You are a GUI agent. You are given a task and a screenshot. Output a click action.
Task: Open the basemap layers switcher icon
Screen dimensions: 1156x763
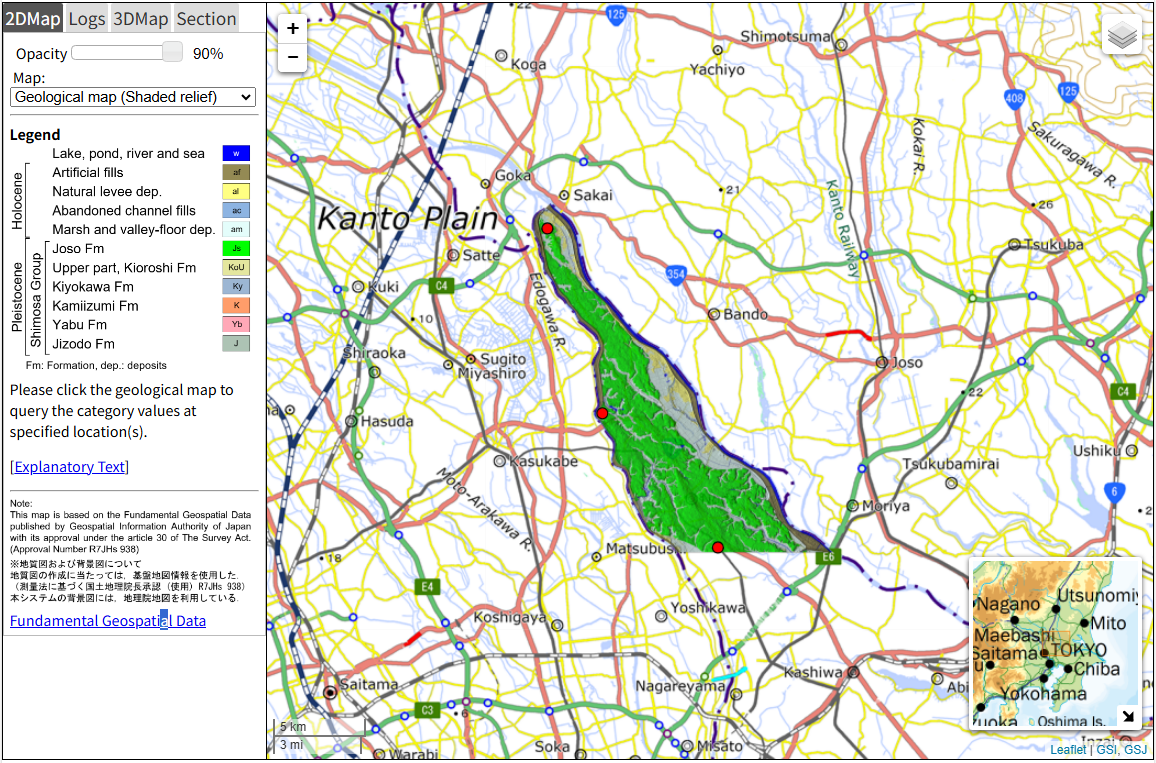point(1121,33)
